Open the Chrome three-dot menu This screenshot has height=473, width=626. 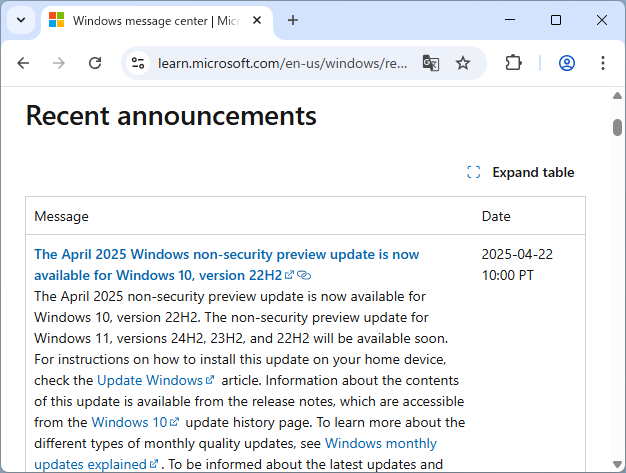coord(603,63)
